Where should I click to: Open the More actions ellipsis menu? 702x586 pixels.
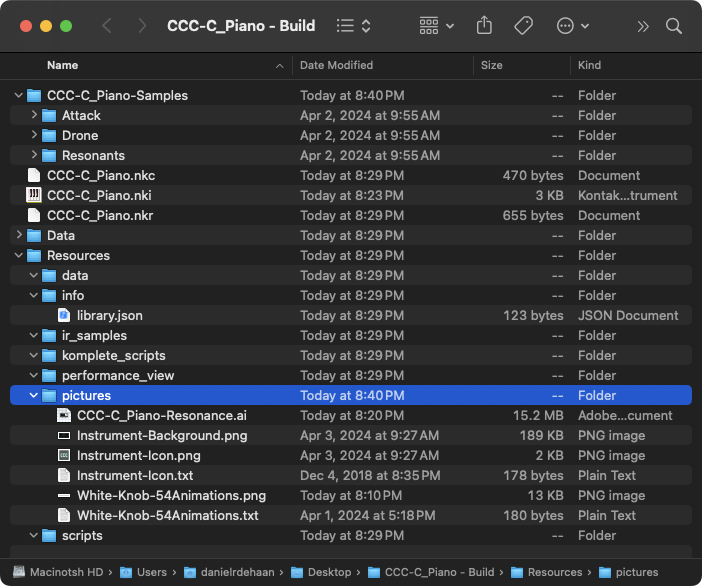point(571,26)
